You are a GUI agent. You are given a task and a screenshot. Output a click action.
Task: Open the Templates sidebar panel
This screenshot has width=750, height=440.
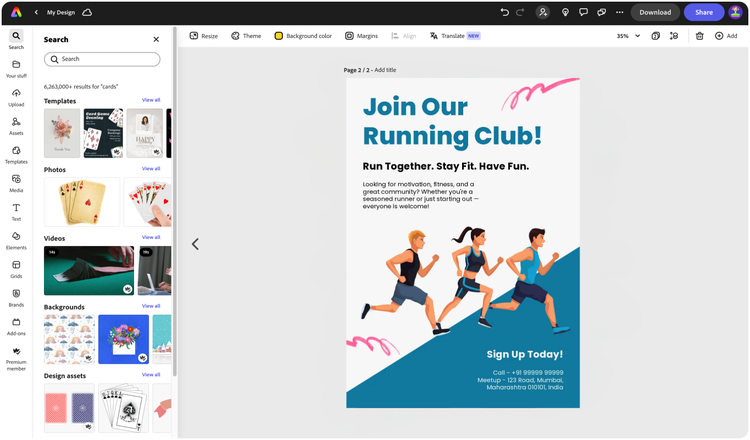[16, 155]
